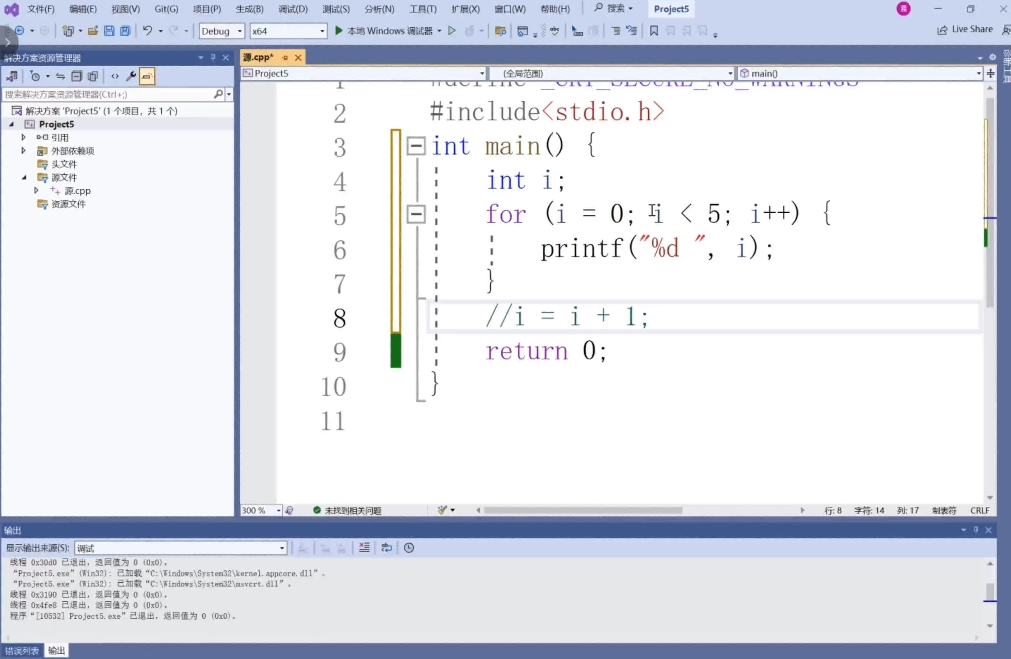Click the bookmark icon in the toolbar
This screenshot has width=1011, height=659.
pyautogui.click(x=654, y=30)
